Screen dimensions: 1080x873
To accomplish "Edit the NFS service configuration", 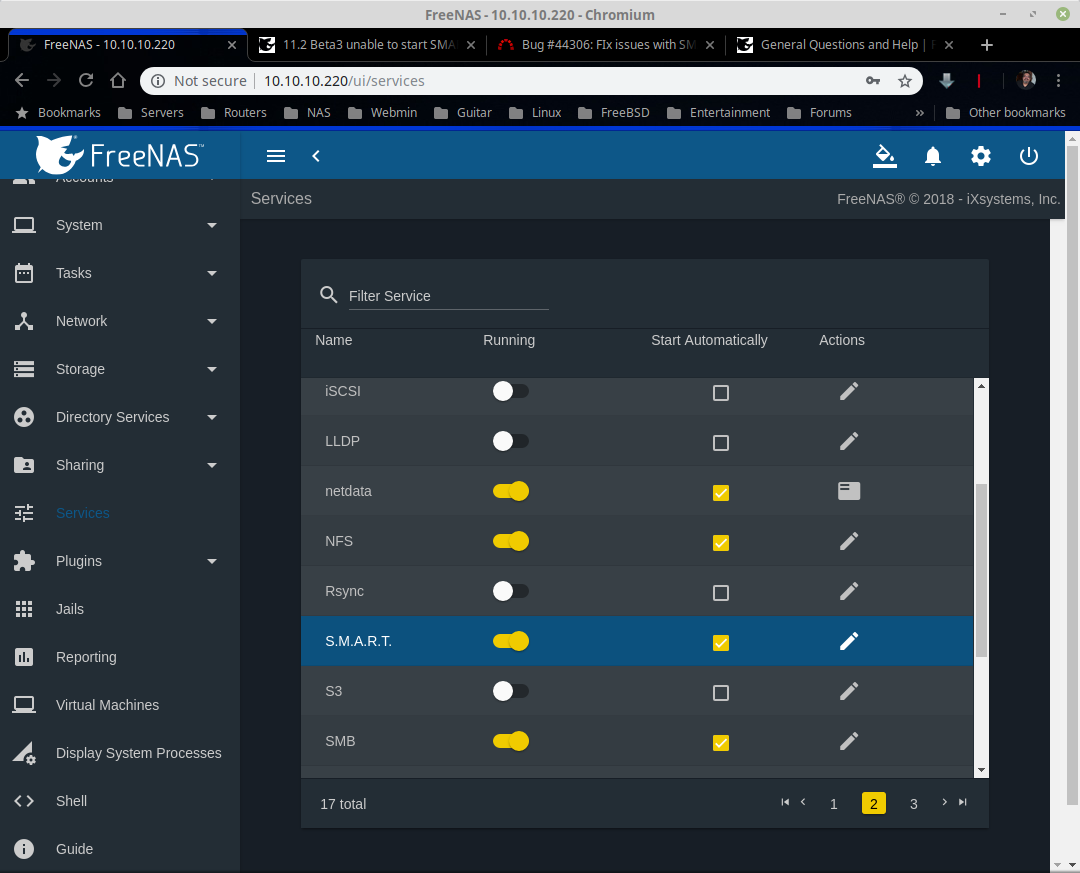I will (x=849, y=541).
